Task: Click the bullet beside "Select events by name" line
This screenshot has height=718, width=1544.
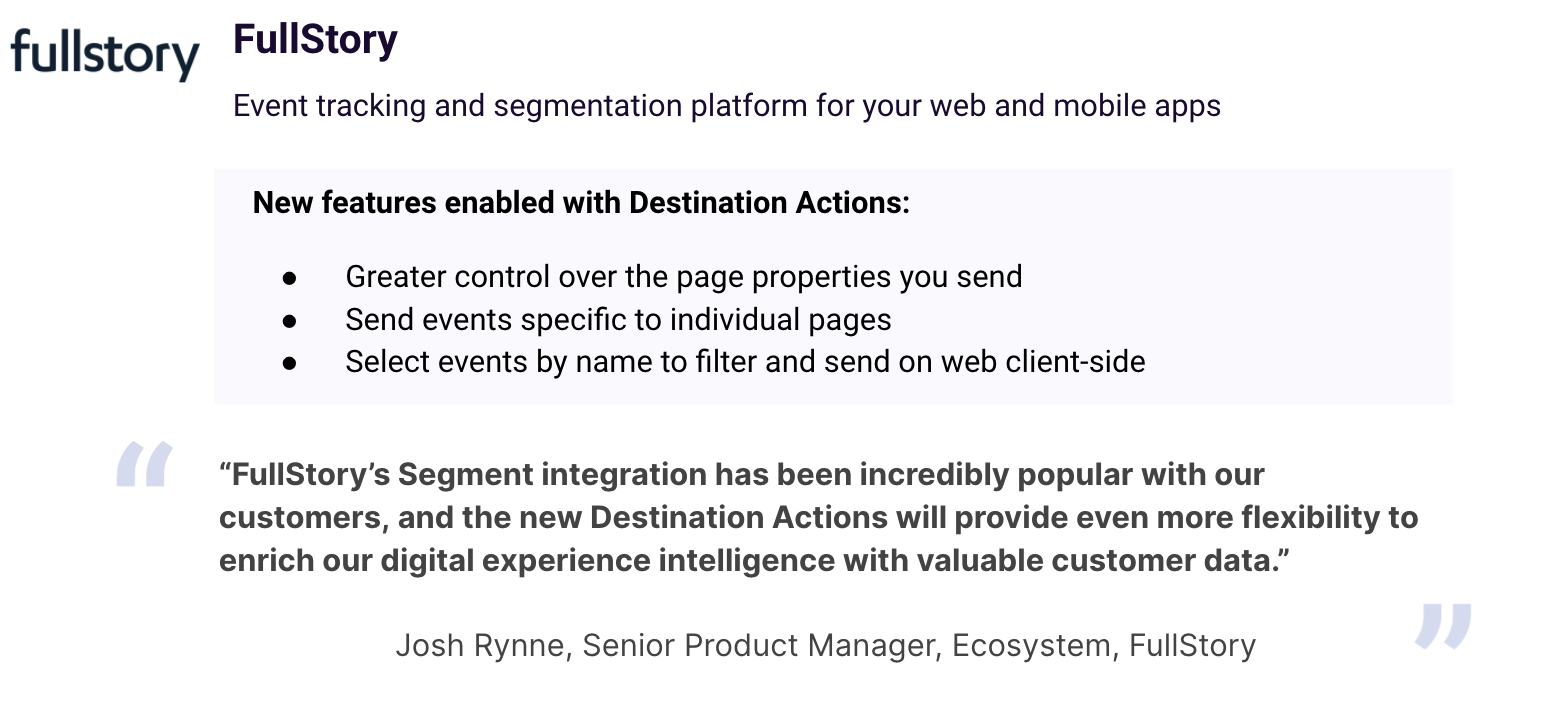Action: pos(290,362)
